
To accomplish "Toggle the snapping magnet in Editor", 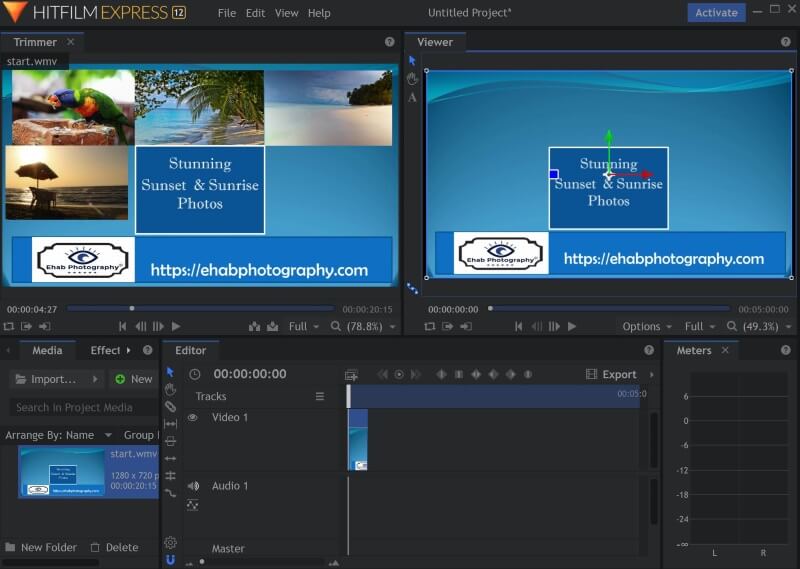I will pyautogui.click(x=170, y=560).
